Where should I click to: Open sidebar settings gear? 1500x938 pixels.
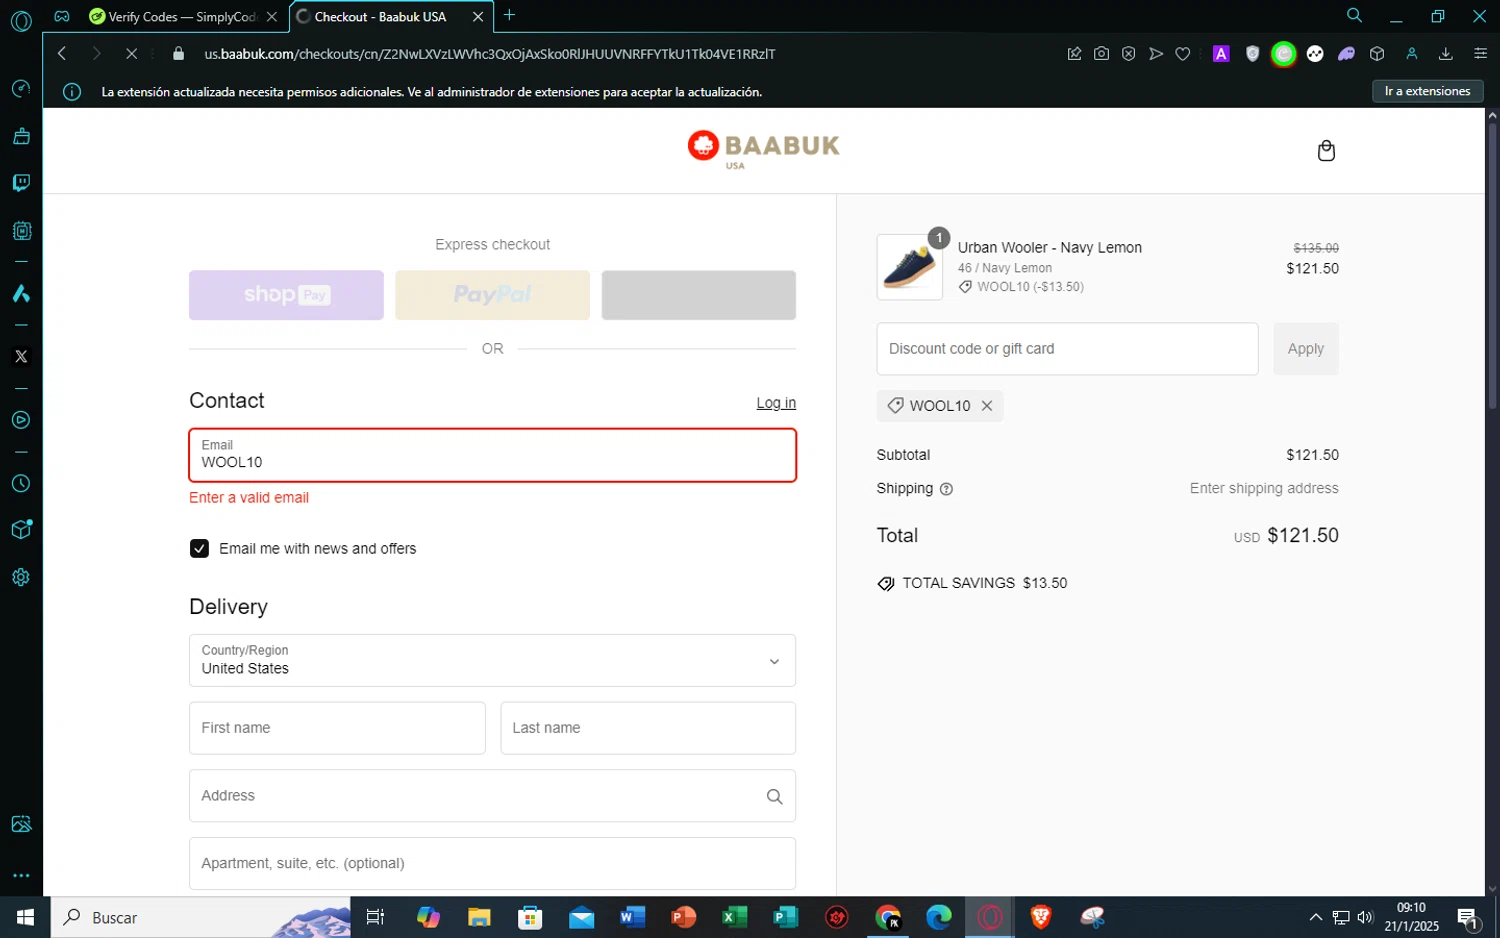coord(21,577)
